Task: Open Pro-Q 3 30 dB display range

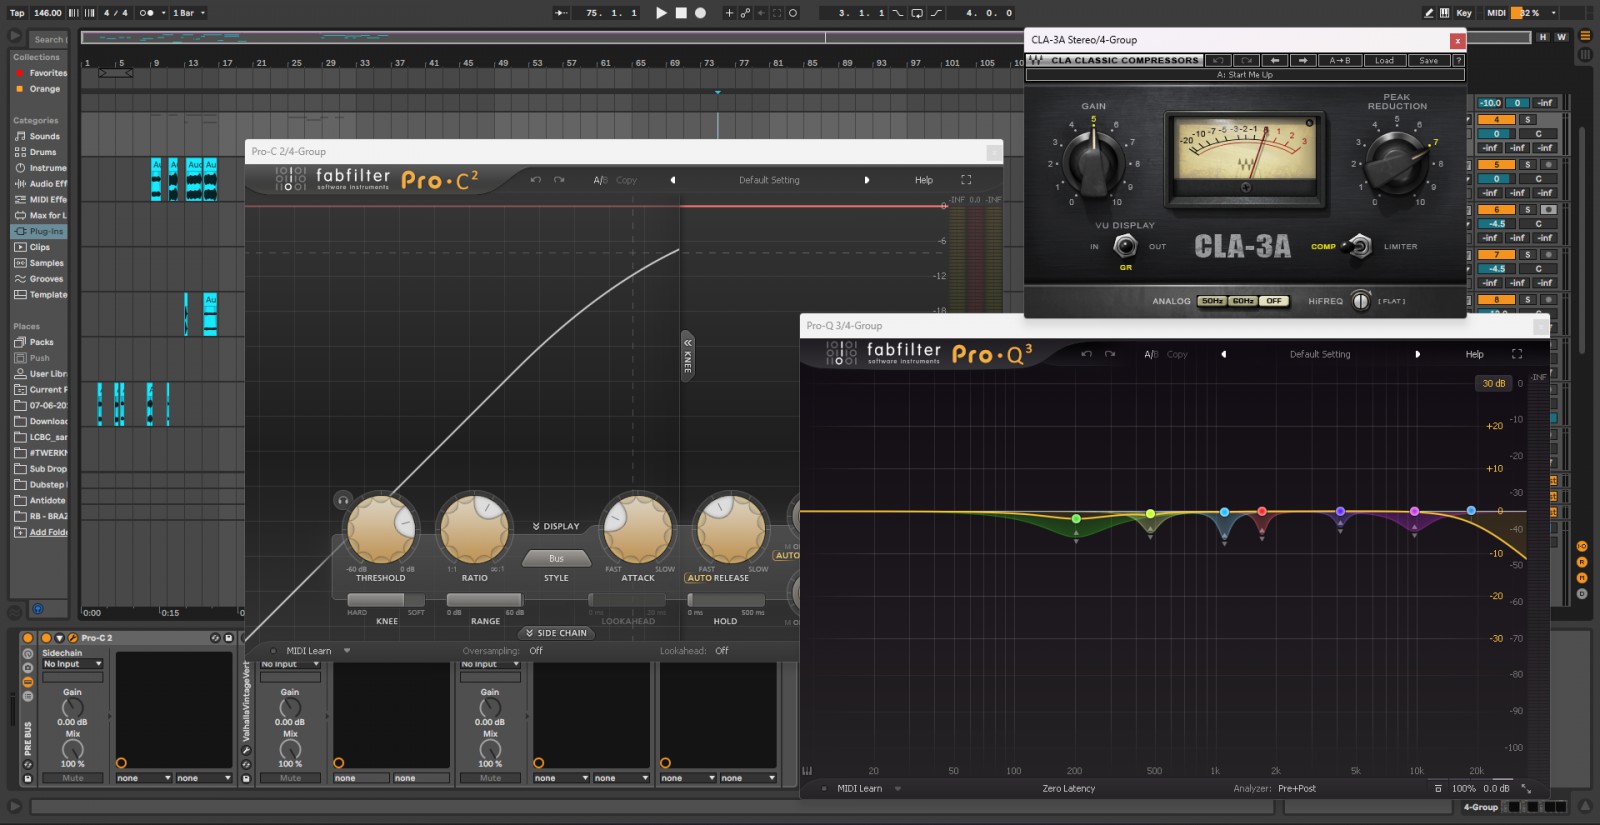Action: pyautogui.click(x=1493, y=383)
